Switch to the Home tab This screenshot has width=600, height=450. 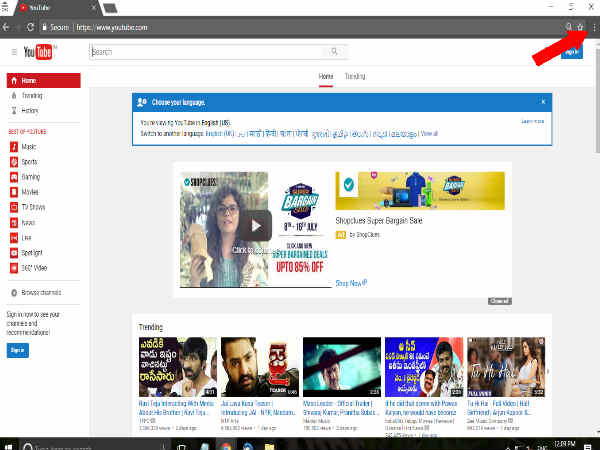326,77
